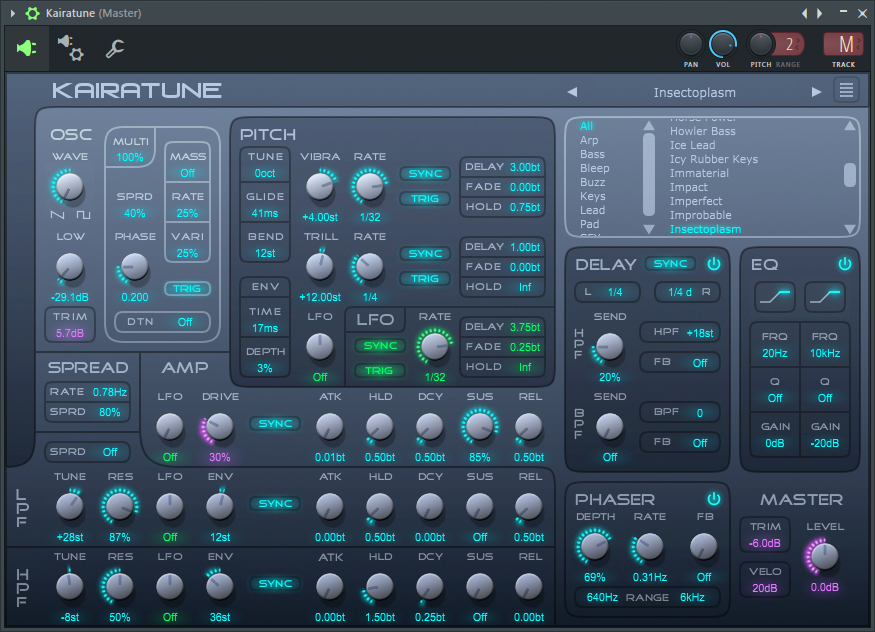Image resolution: width=875 pixels, height=632 pixels.
Task: Toggle OSC phase TRIG button
Action: [x=187, y=288]
